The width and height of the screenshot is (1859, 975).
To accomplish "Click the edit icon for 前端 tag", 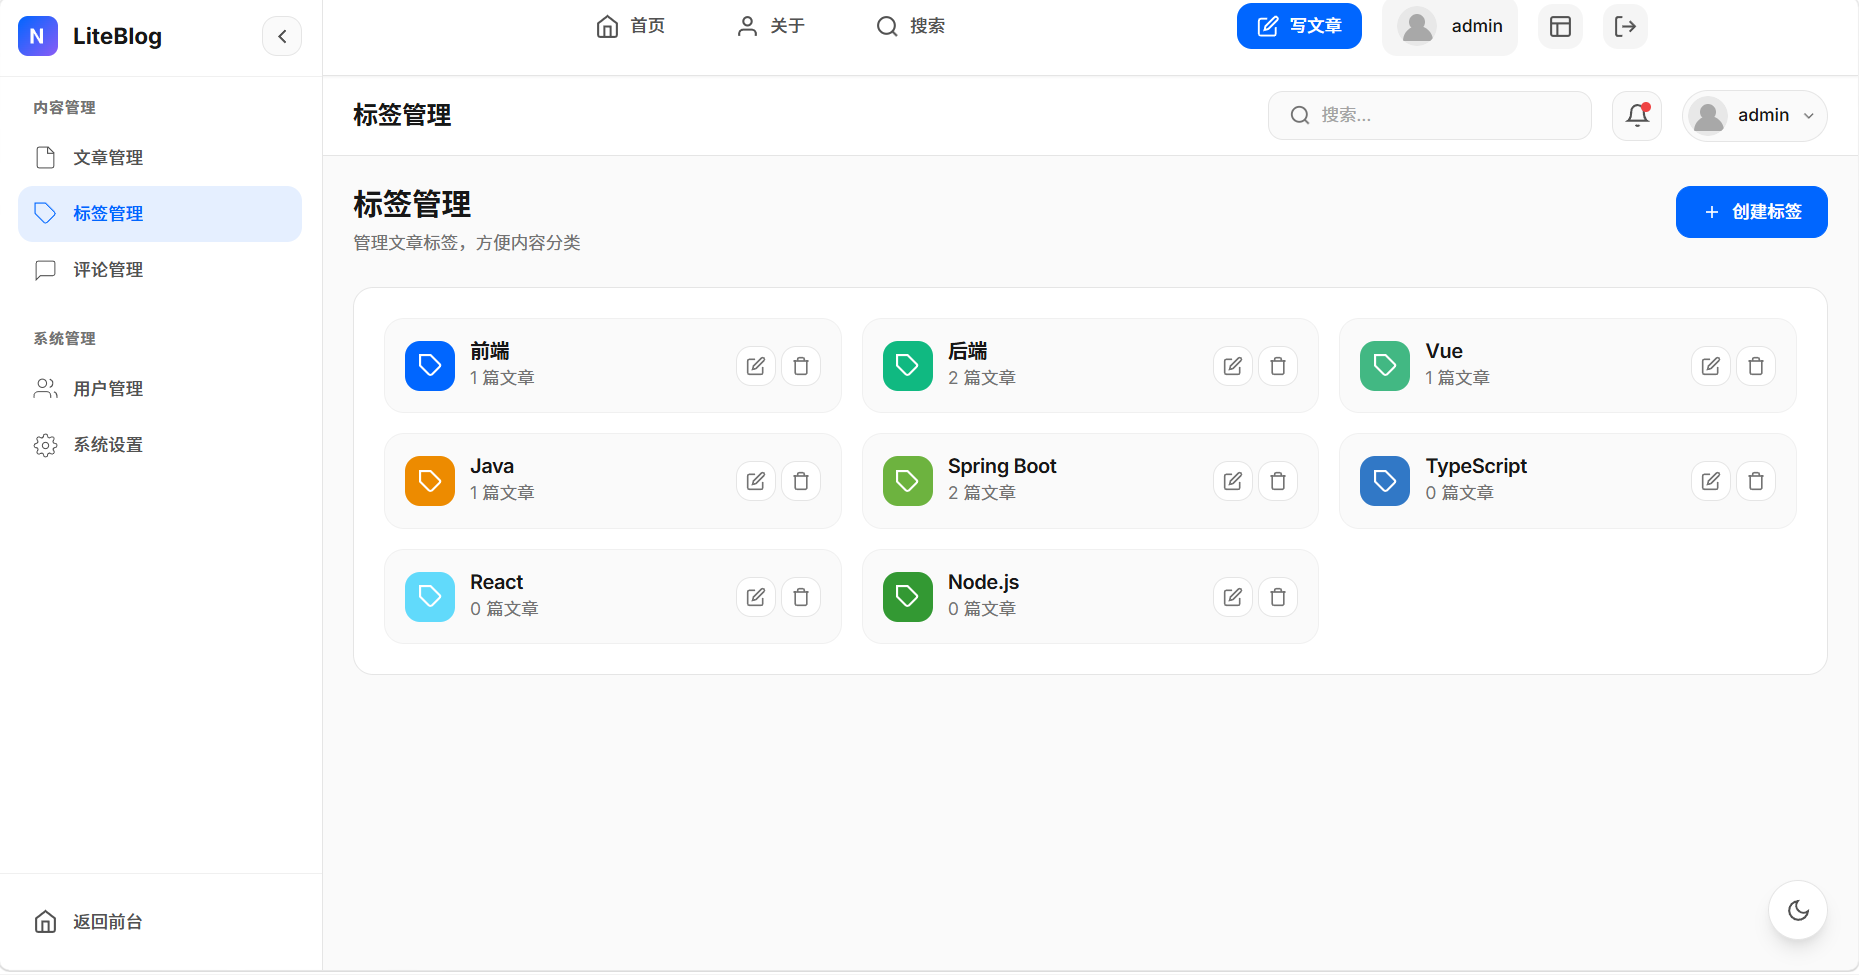I will pos(755,366).
